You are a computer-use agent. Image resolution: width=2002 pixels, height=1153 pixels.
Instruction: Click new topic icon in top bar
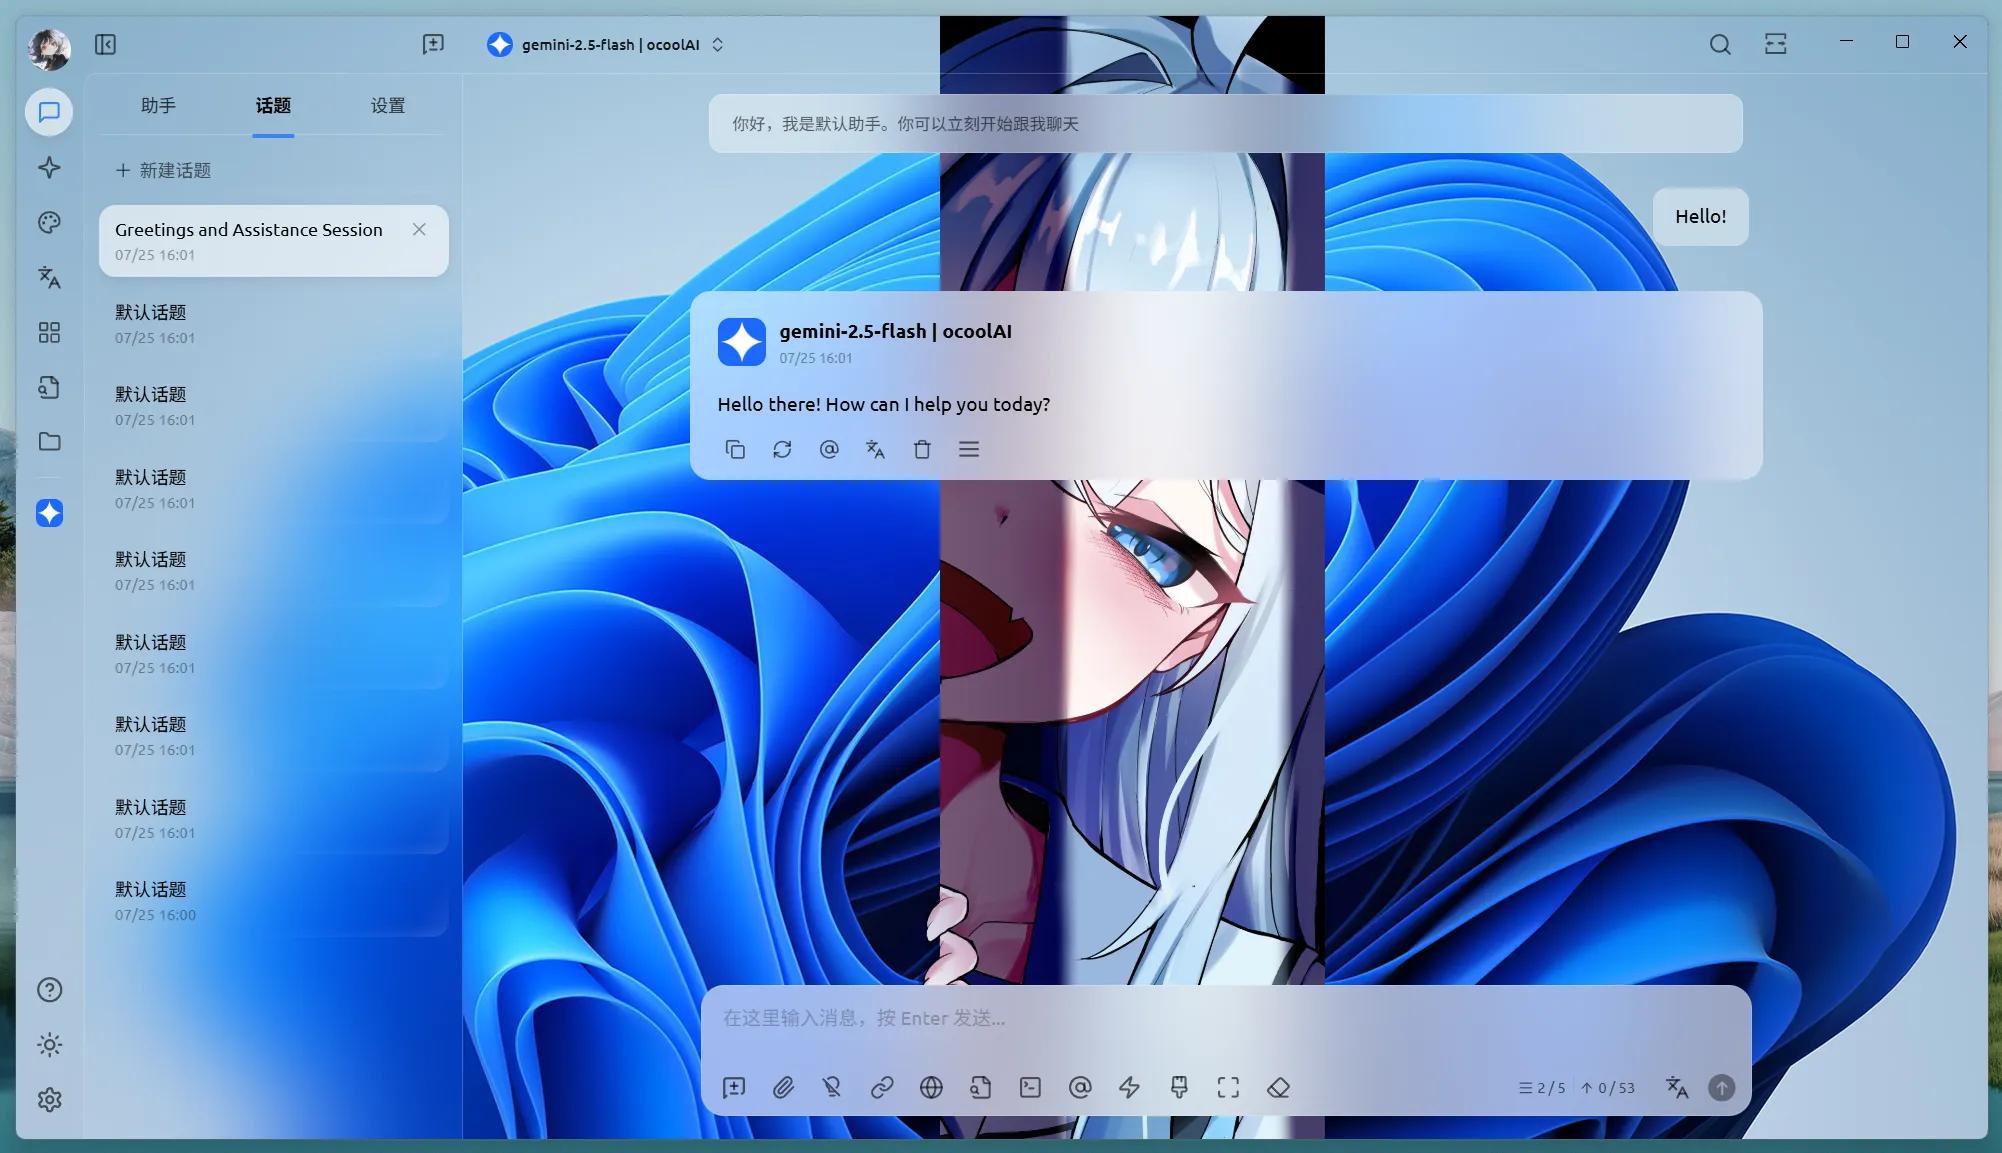(x=433, y=44)
